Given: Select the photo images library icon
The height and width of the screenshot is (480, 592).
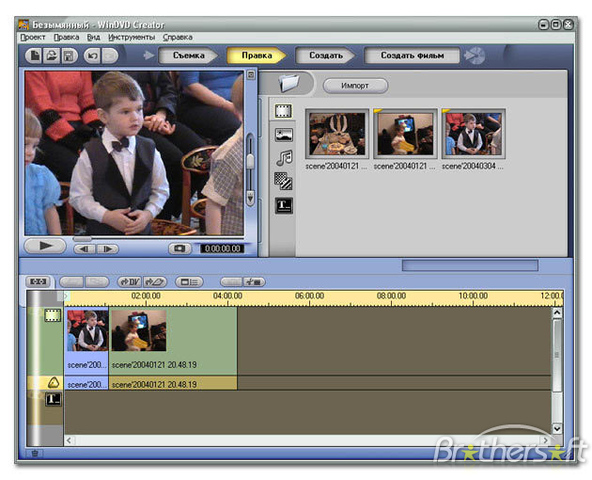Looking at the screenshot, I should [x=284, y=134].
